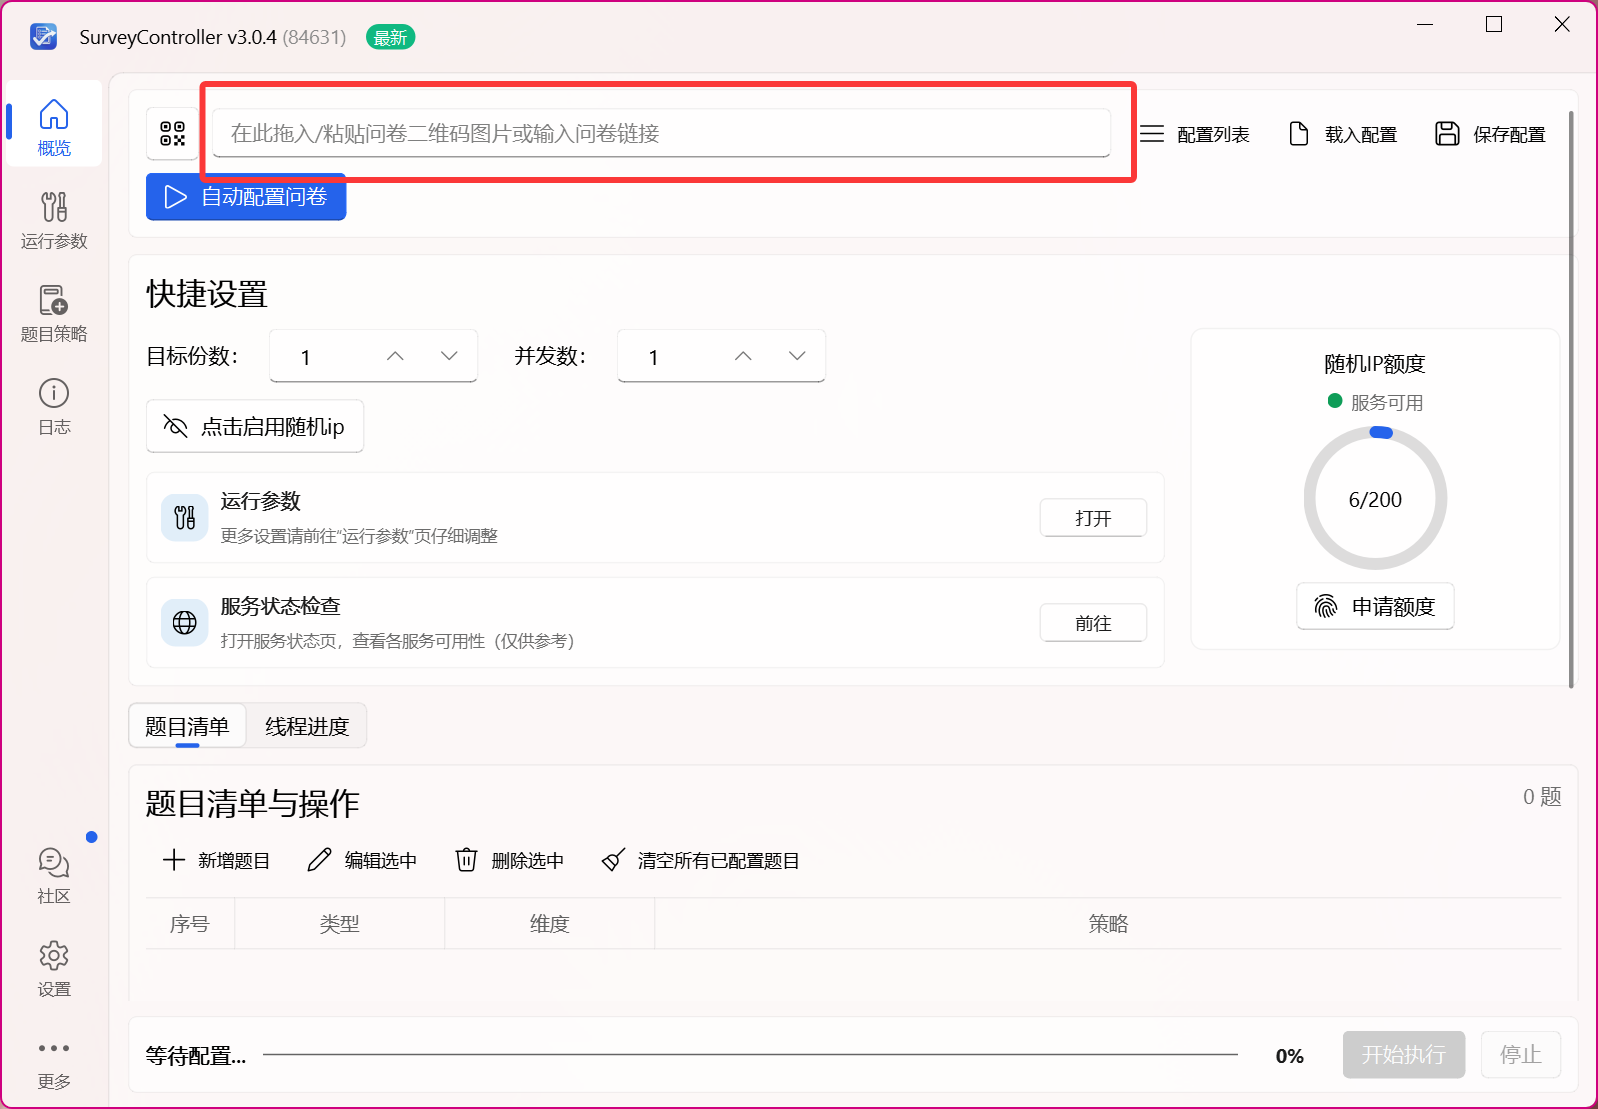The width and height of the screenshot is (1598, 1109).
Task: Decrease 目标份数 with down arrow
Action: [450, 356]
